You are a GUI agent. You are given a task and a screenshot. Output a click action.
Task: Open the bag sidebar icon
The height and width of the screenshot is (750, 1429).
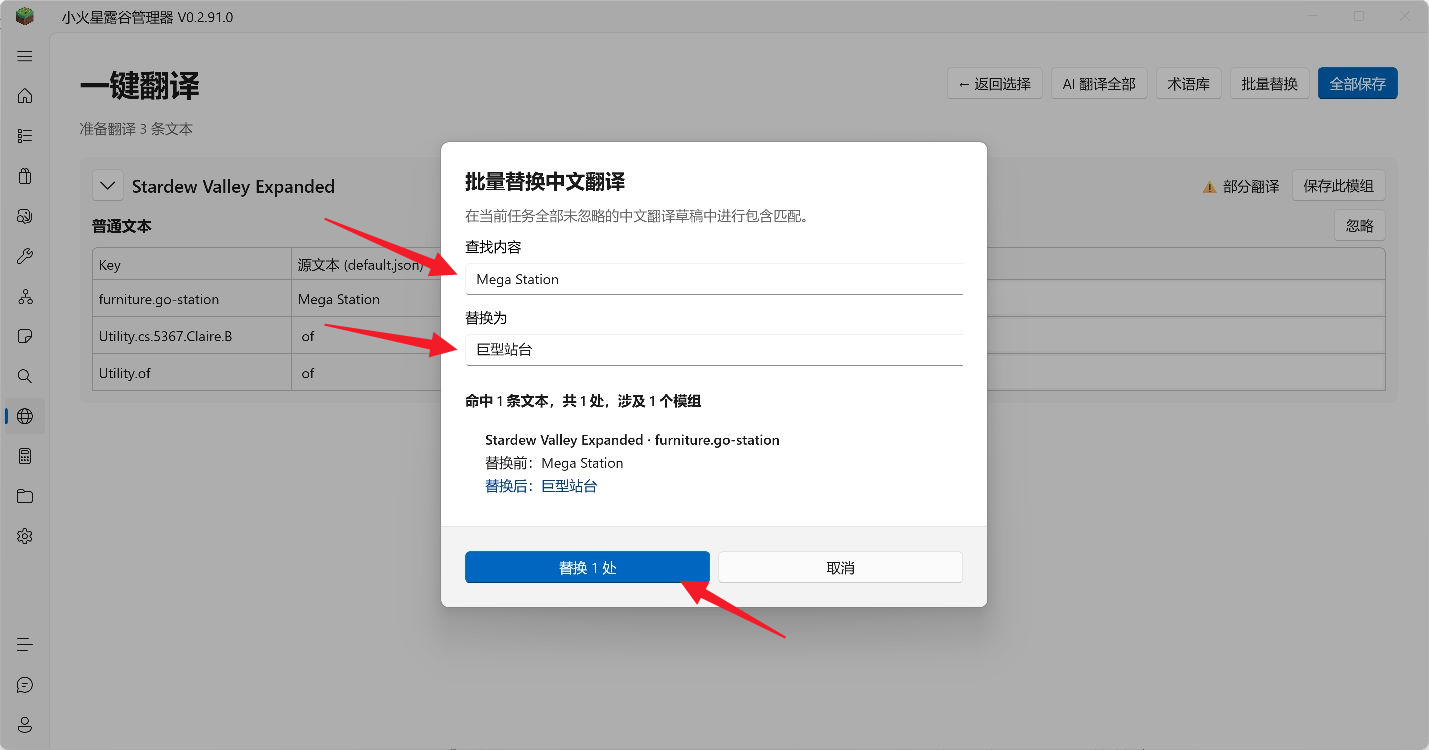[x=25, y=176]
